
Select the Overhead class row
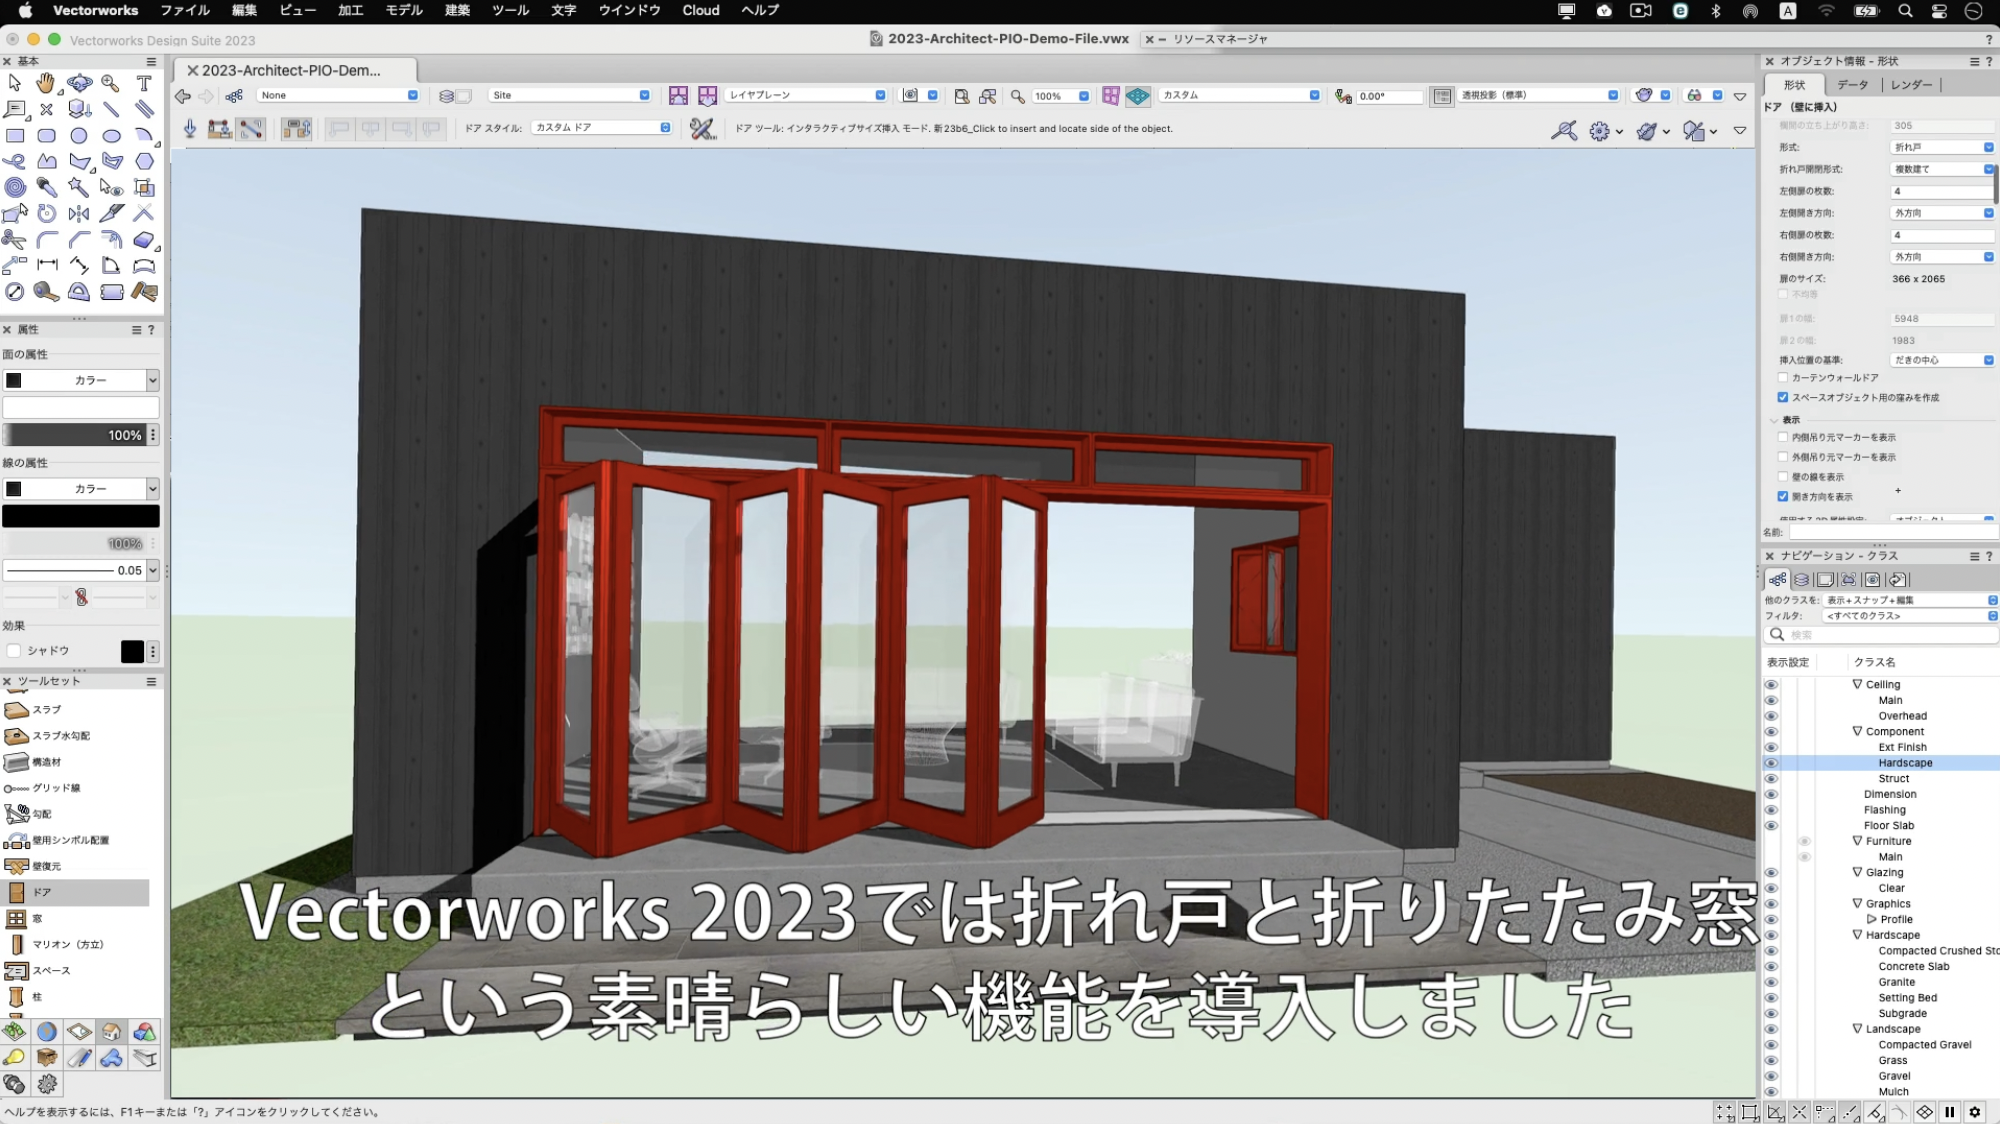(x=1902, y=716)
